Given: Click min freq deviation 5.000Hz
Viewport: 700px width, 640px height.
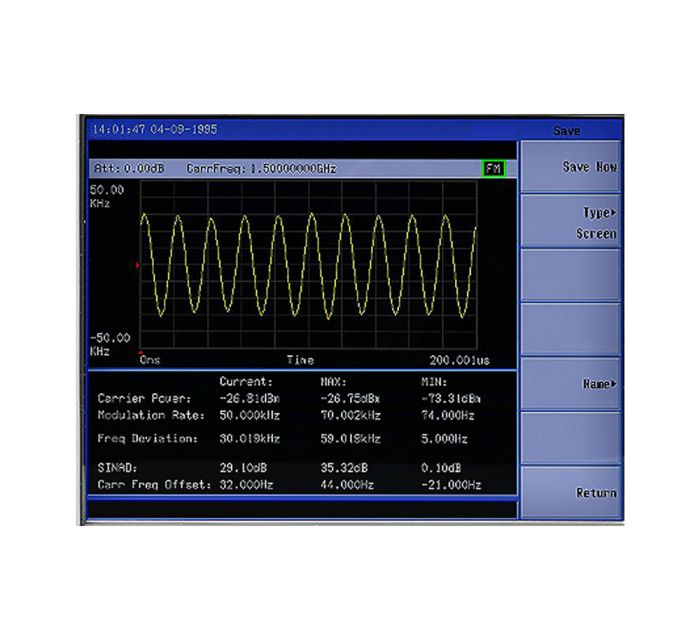Looking at the screenshot, I should (x=444, y=439).
